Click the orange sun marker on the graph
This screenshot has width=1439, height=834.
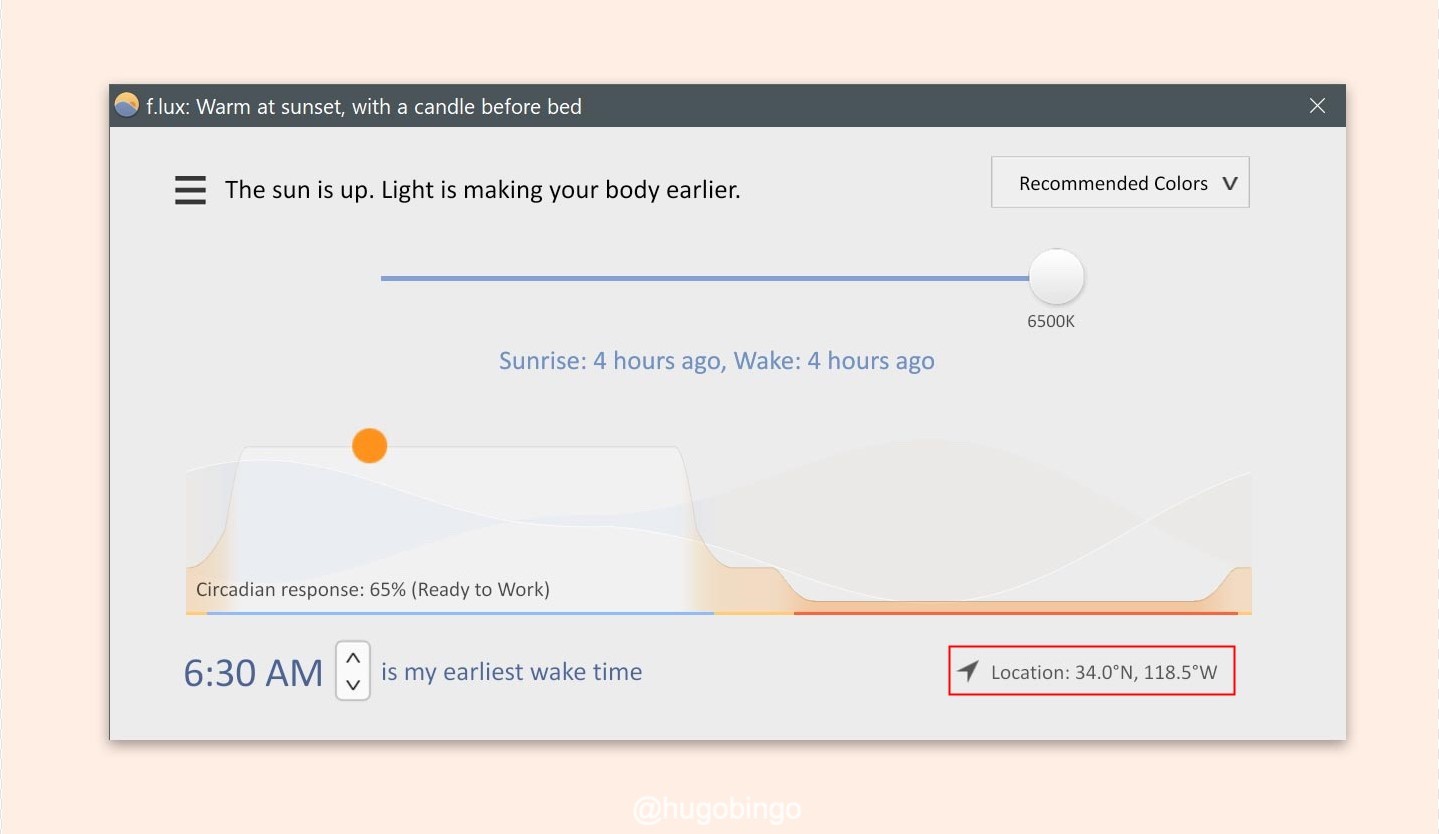click(369, 446)
